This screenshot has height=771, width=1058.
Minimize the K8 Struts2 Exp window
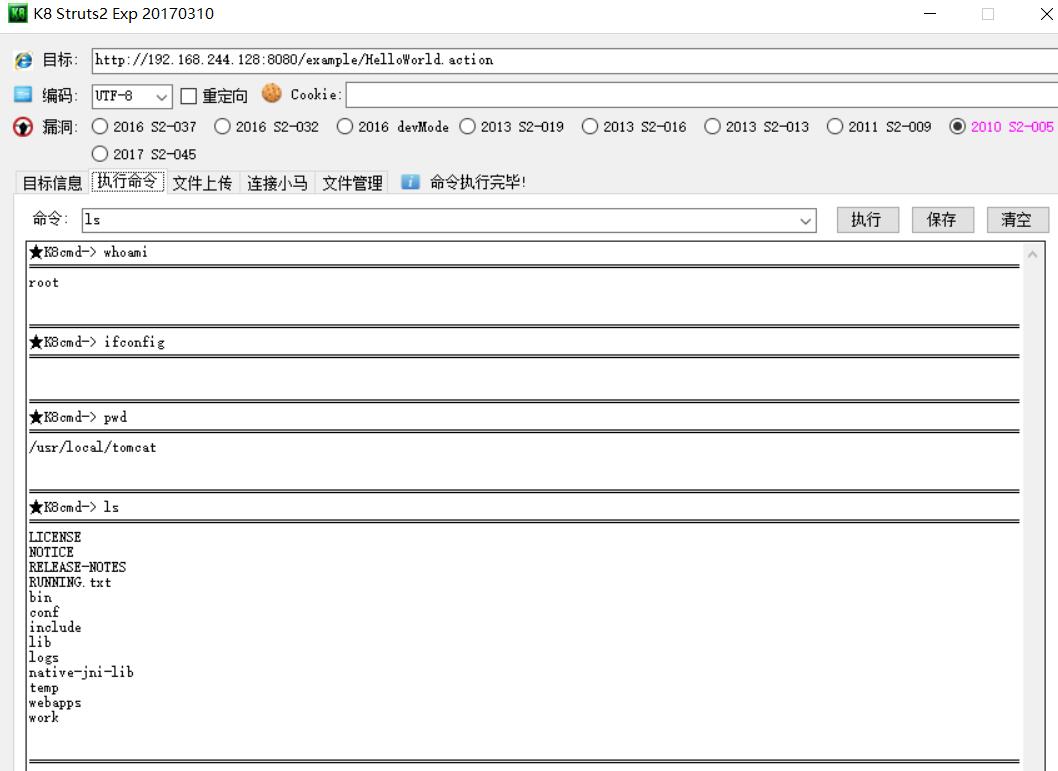[x=930, y=13]
